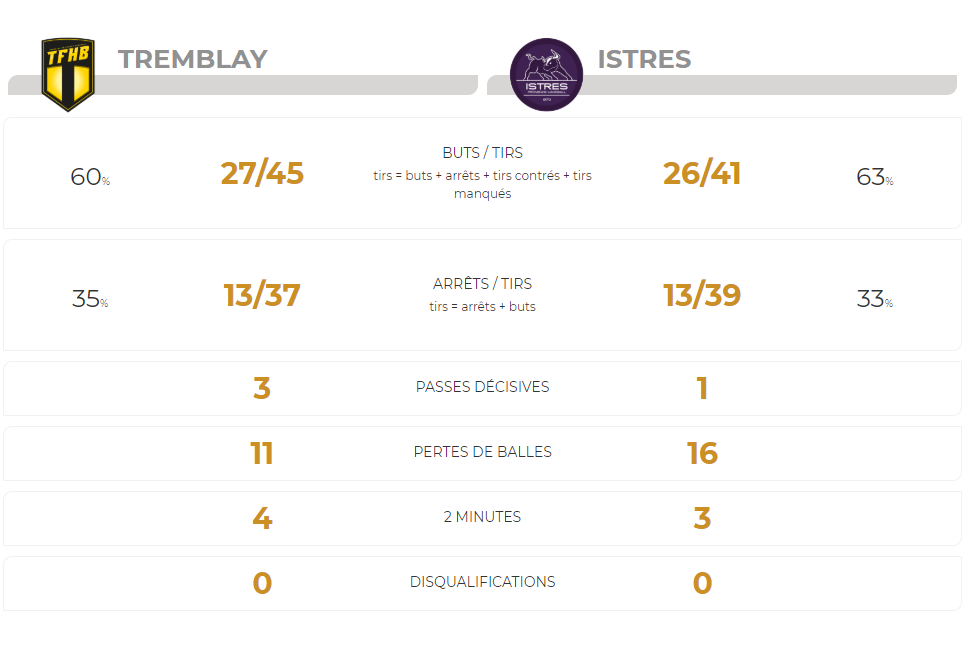Image resolution: width=973 pixels, height=660 pixels.
Task: Select Tremblay's 4 two-minute suspensions value
Action: (x=262, y=518)
